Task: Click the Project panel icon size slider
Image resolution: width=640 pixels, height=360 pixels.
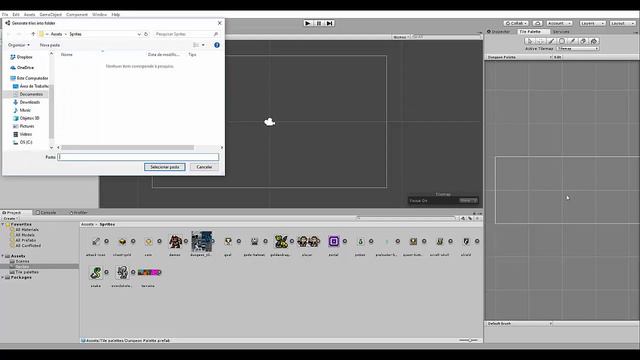Action: (469, 340)
